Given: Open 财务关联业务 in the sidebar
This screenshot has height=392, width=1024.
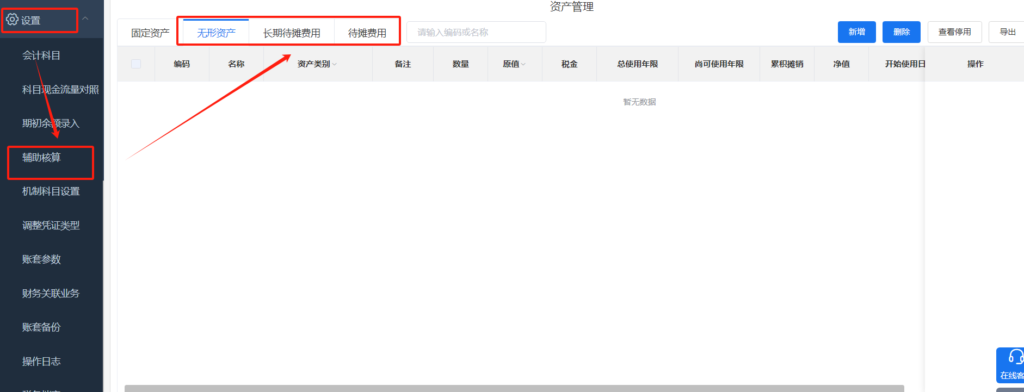Looking at the screenshot, I should pos(51,293).
